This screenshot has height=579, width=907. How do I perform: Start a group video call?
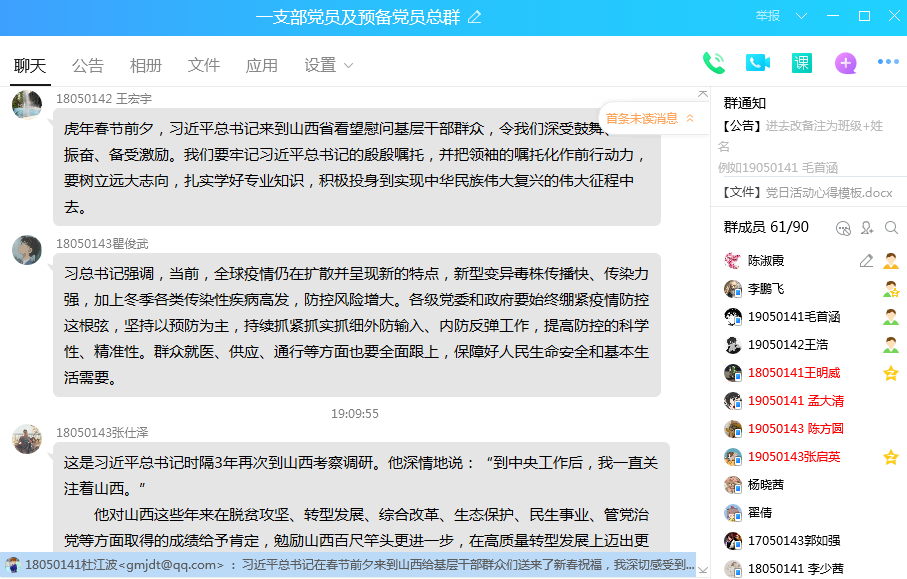[757, 63]
